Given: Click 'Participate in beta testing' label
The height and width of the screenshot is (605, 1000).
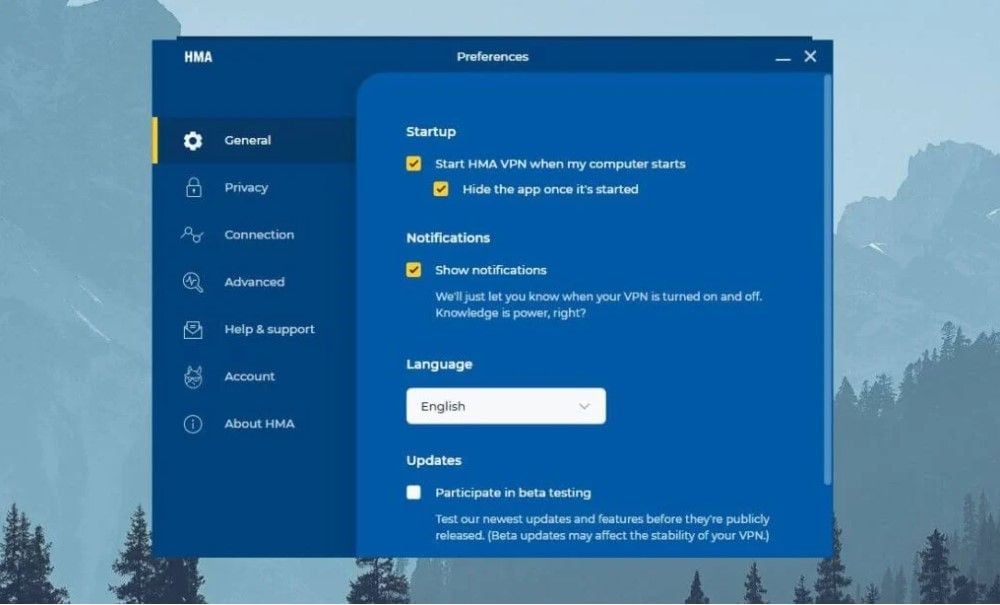Looking at the screenshot, I should (513, 493).
